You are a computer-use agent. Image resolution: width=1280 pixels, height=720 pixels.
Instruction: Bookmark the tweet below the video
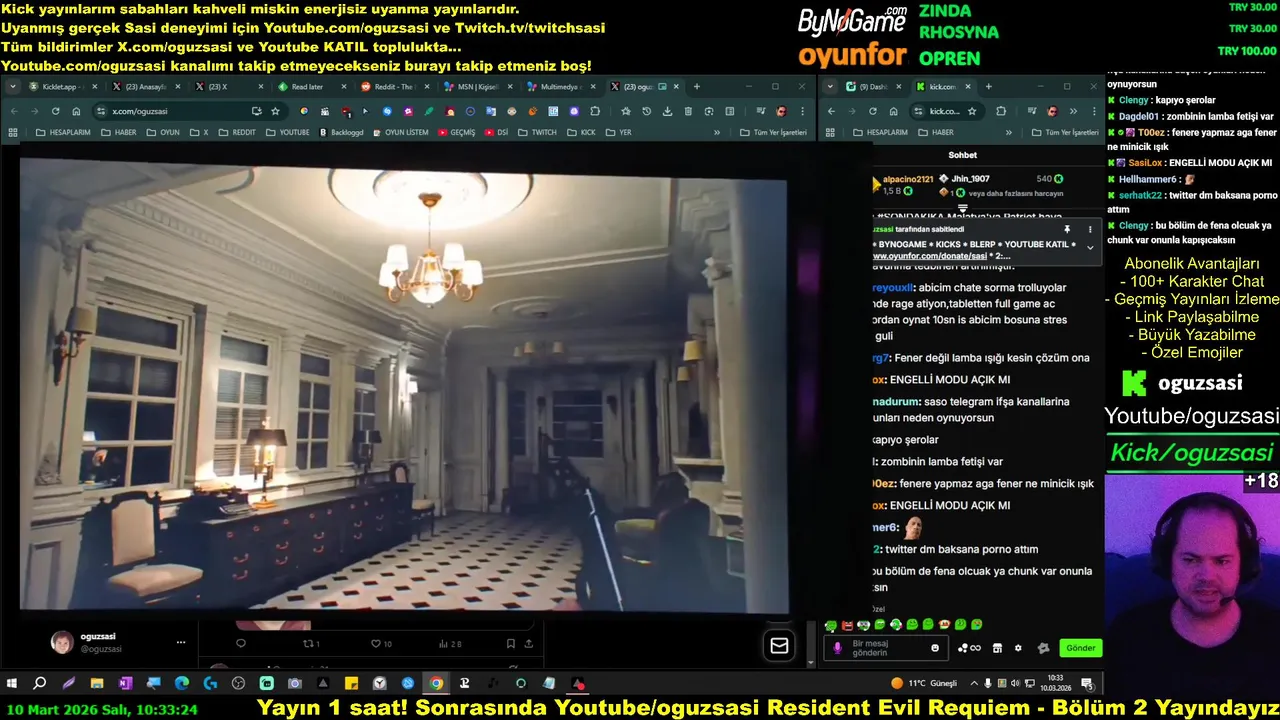pyautogui.click(x=510, y=644)
